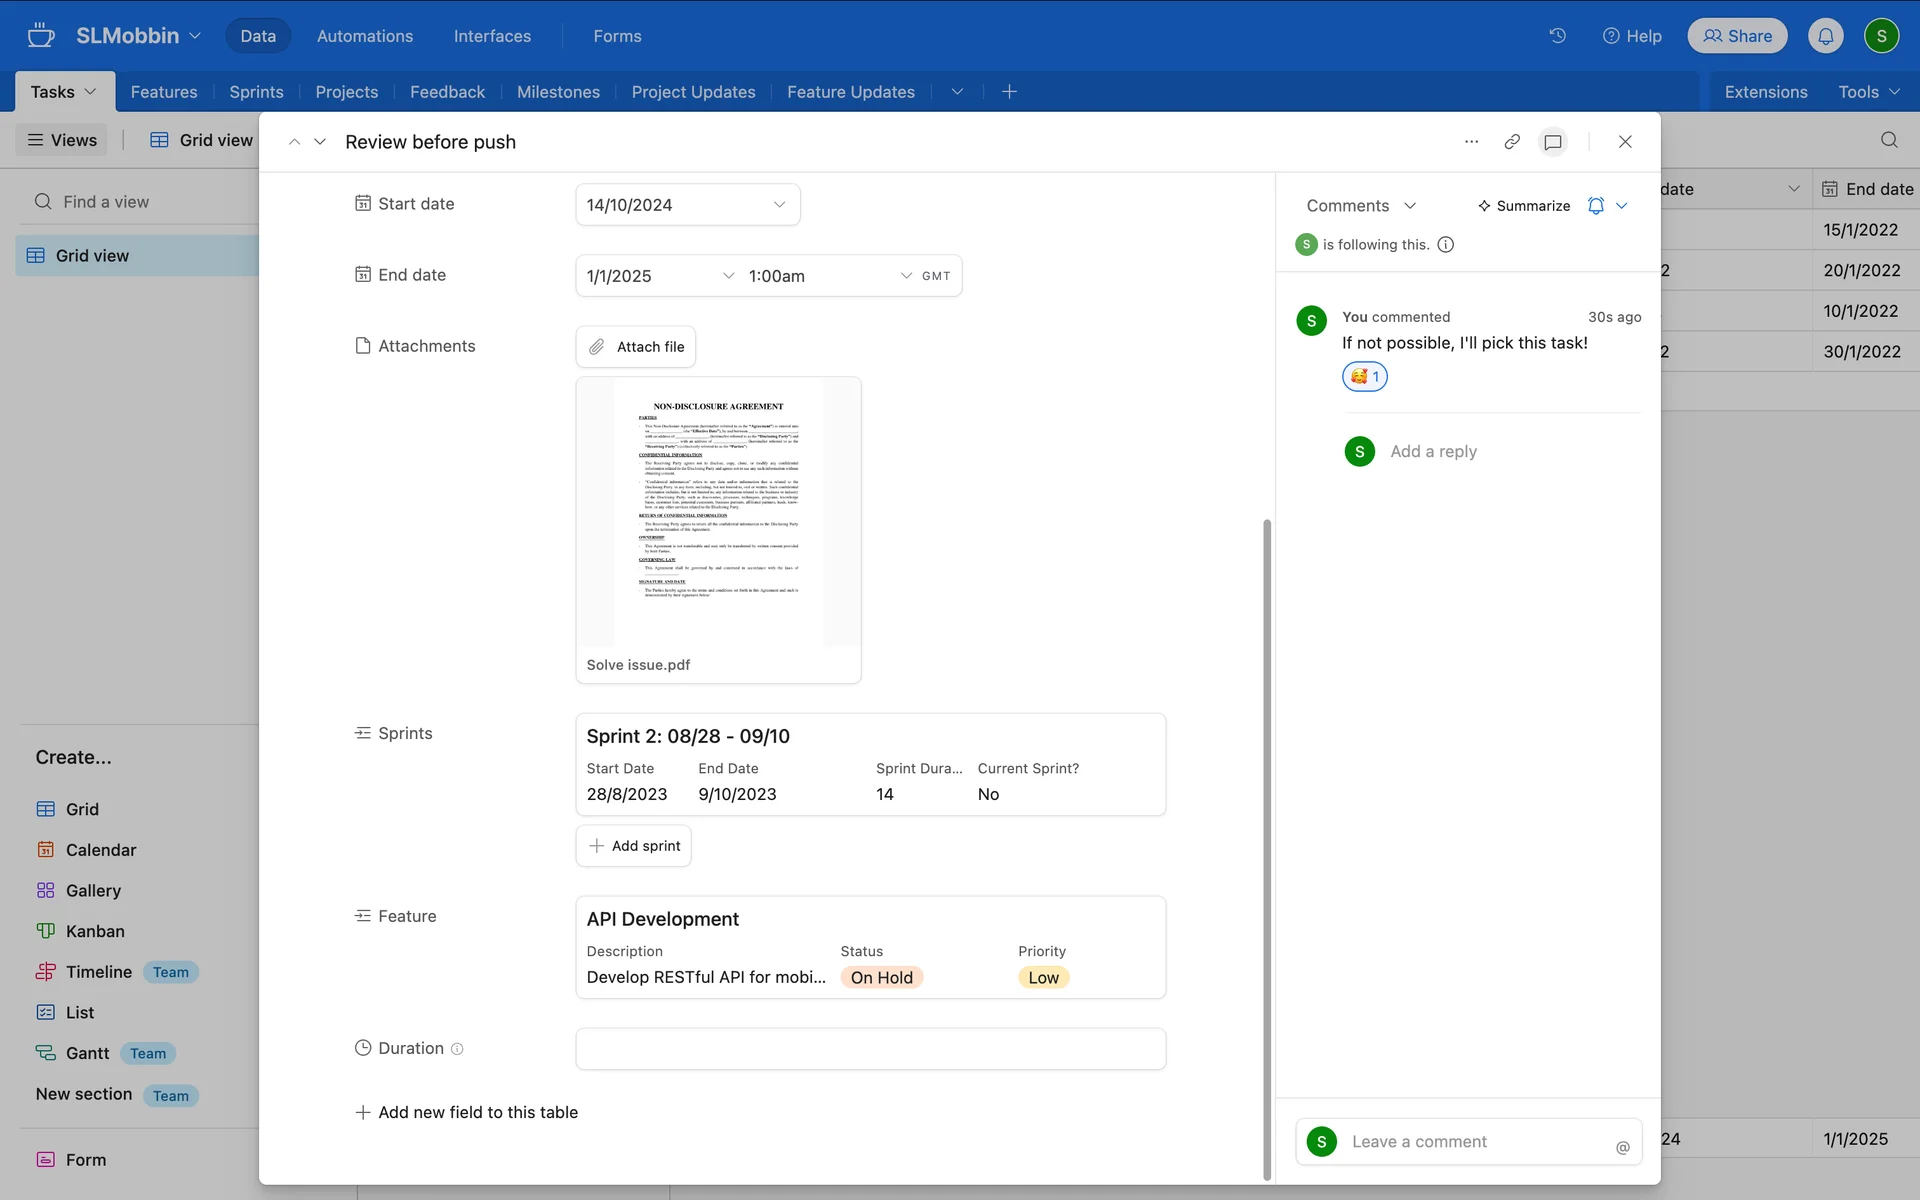The height and width of the screenshot is (1200, 1920).
Task: Expand the Comments filter dropdown
Action: click(1361, 206)
